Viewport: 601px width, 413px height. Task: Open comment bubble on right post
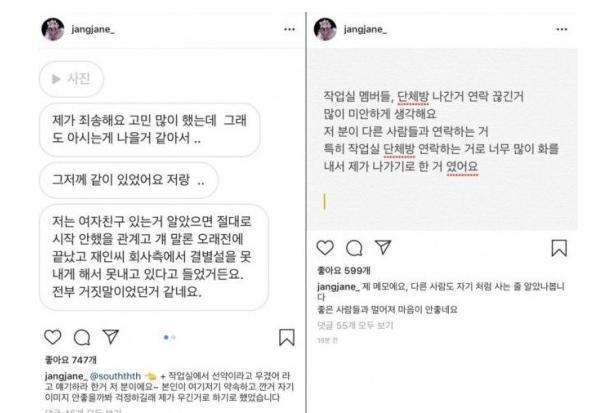(354, 248)
